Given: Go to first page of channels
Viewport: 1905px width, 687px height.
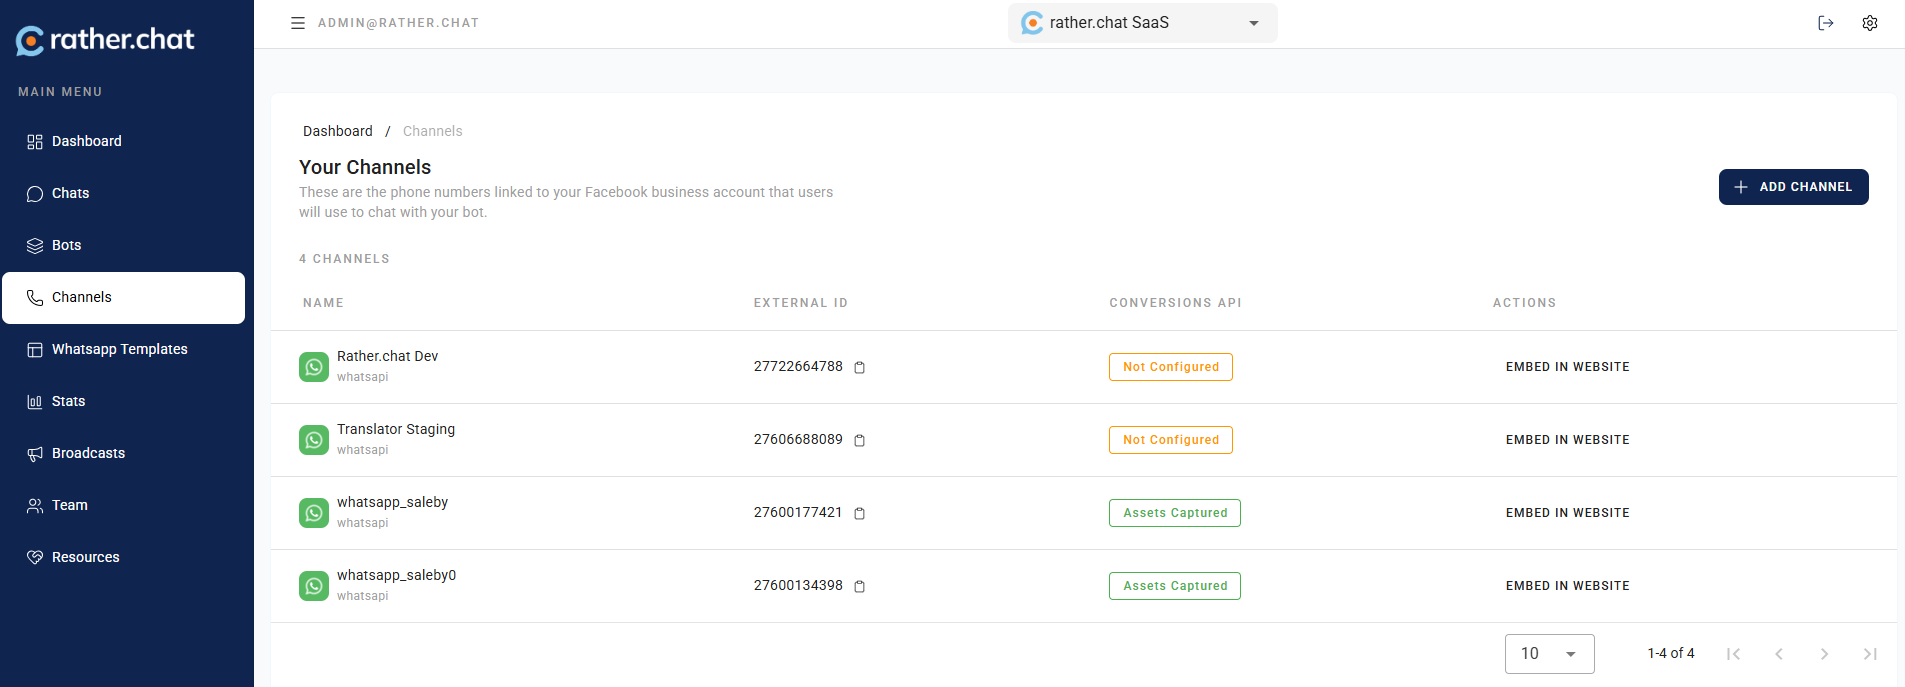Looking at the screenshot, I should [1734, 654].
